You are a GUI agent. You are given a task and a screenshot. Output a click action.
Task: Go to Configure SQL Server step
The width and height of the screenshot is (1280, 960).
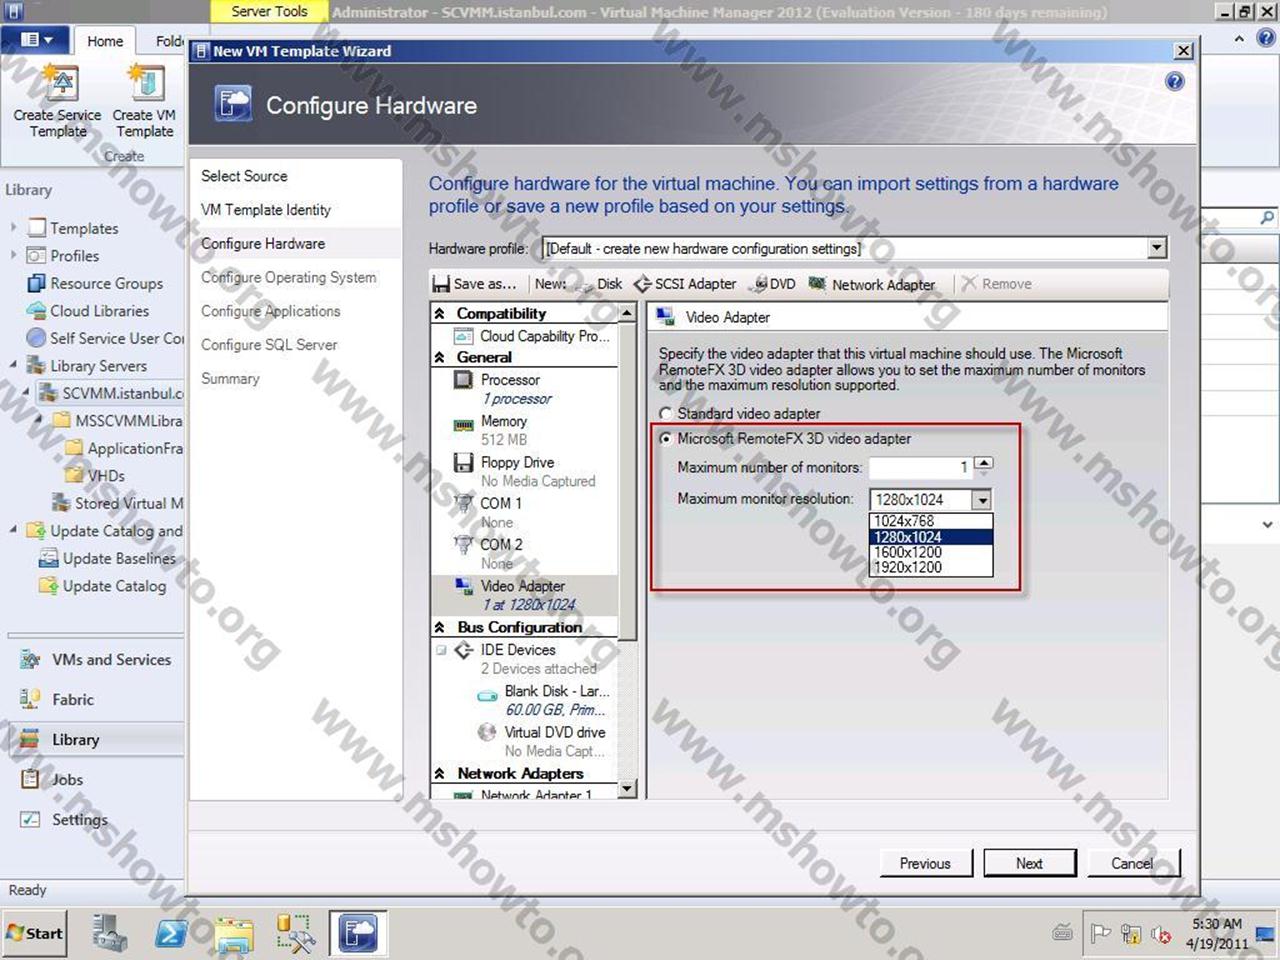pos(269,345)
